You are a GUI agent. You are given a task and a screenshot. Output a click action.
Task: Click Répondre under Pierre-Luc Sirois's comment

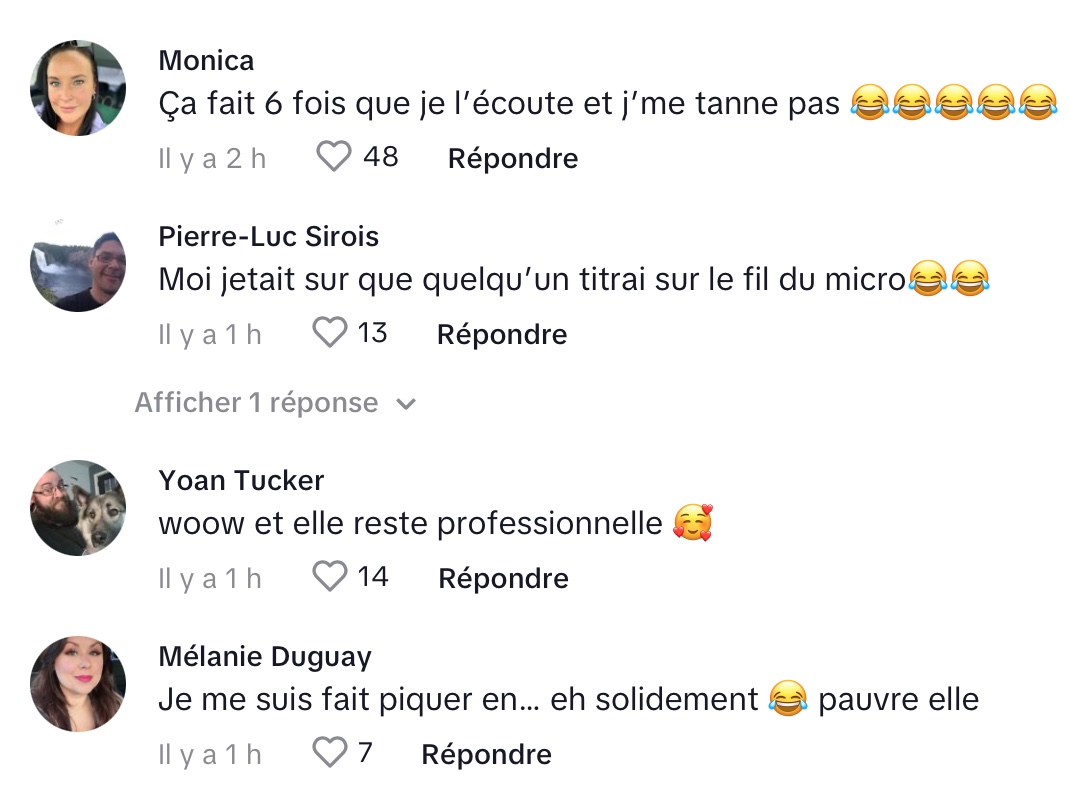[502, 334]
